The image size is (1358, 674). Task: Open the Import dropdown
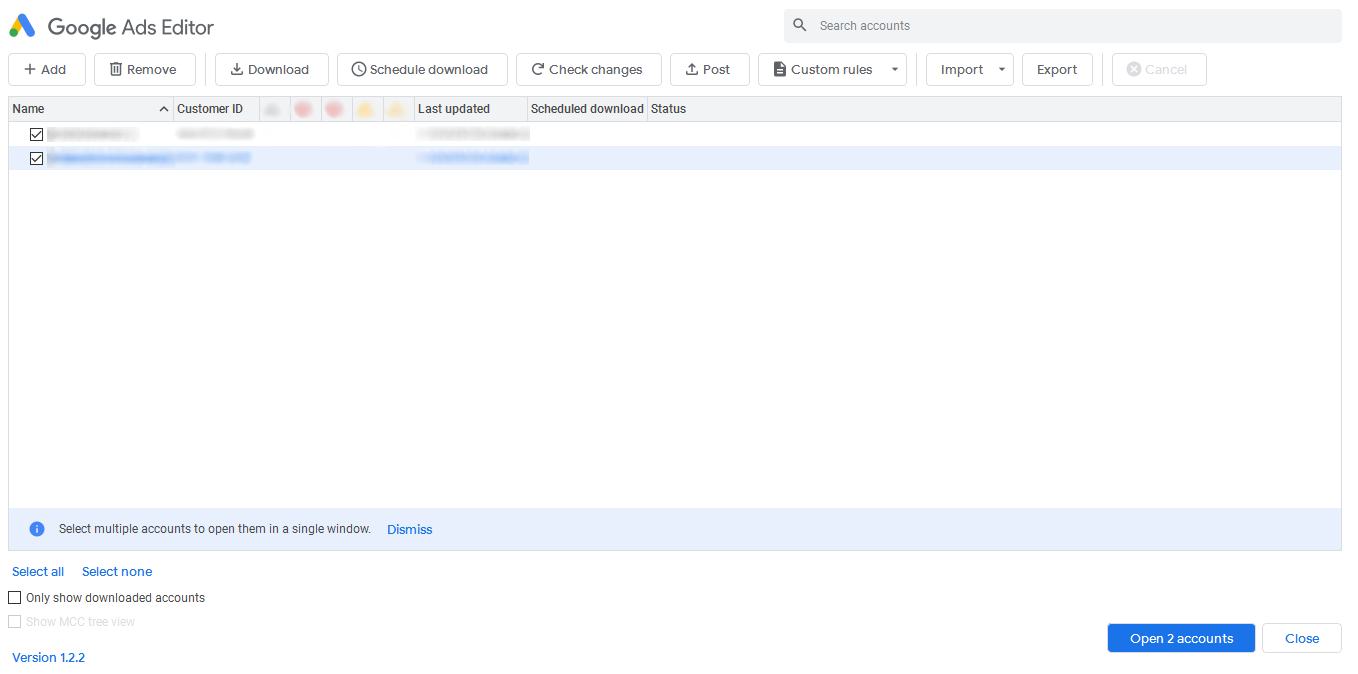click(x=970, y=70)
